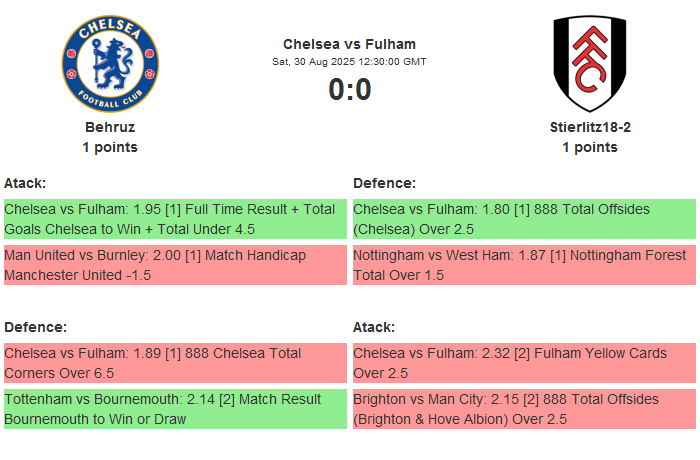Click the lower-left 'Defence:' heading
The width and height of the screenshot is (700, 460).
(35, 327)
